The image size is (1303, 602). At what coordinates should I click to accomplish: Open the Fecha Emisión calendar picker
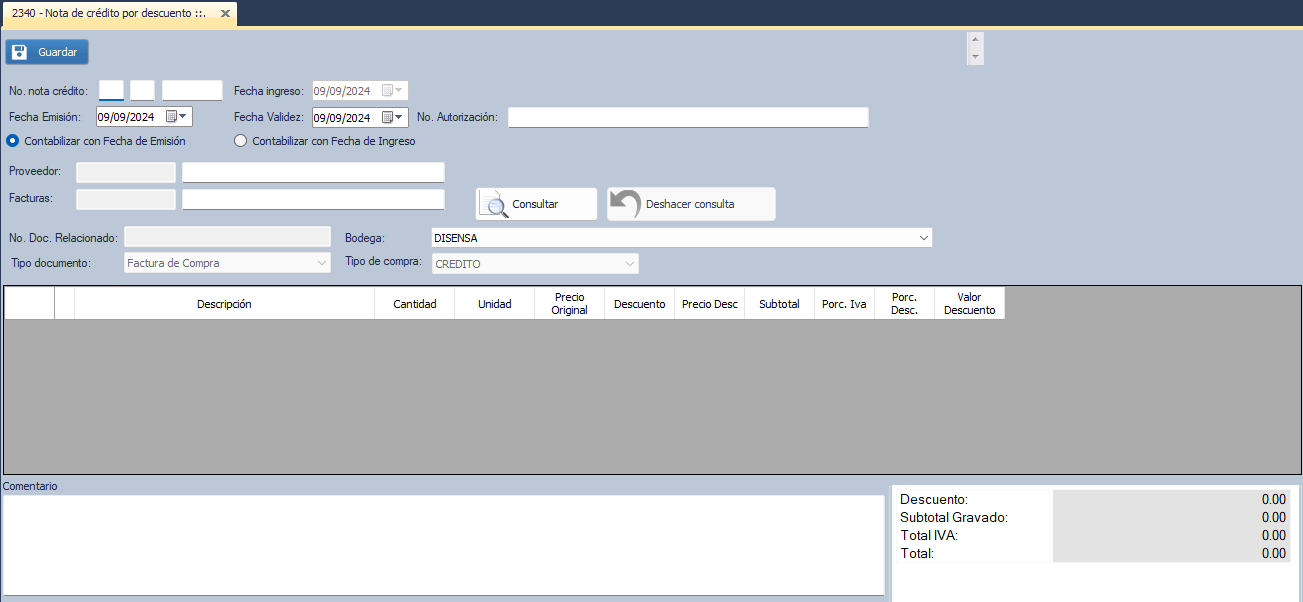(x=177, y=117)
